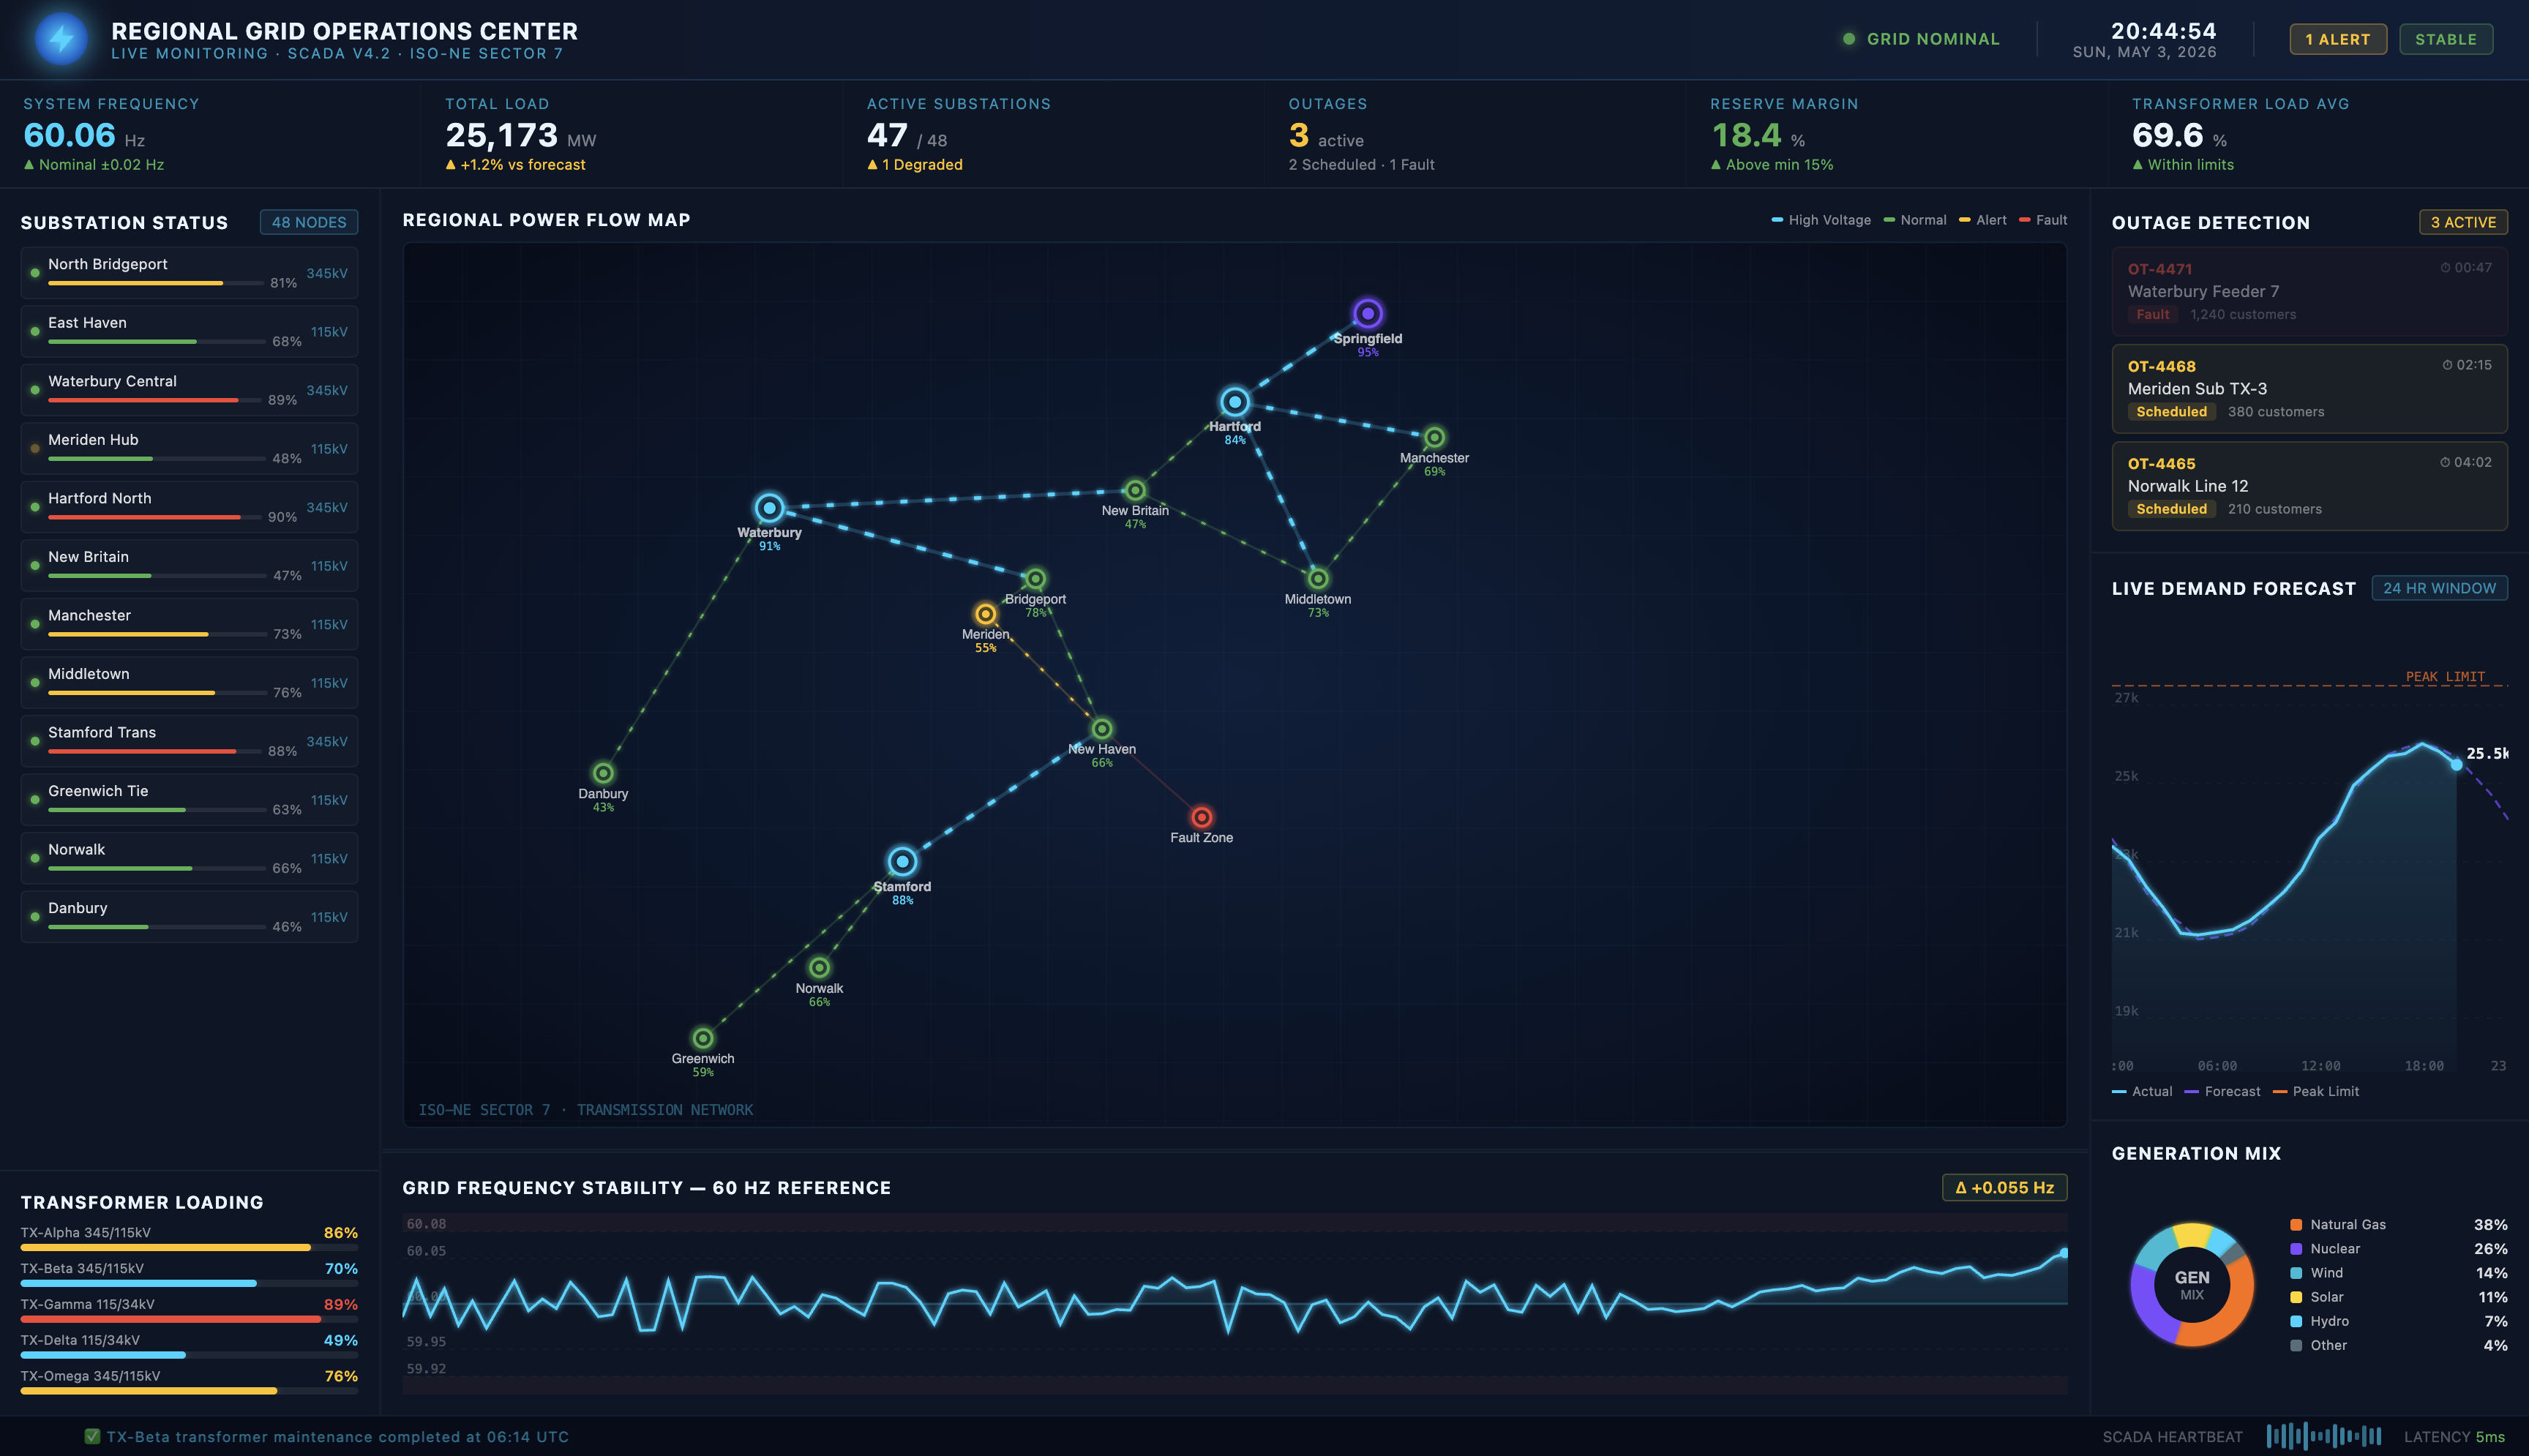Click the LATENCY 5ms status readout
The image size is (2529, 1456).
(x=2454, y=1436)
